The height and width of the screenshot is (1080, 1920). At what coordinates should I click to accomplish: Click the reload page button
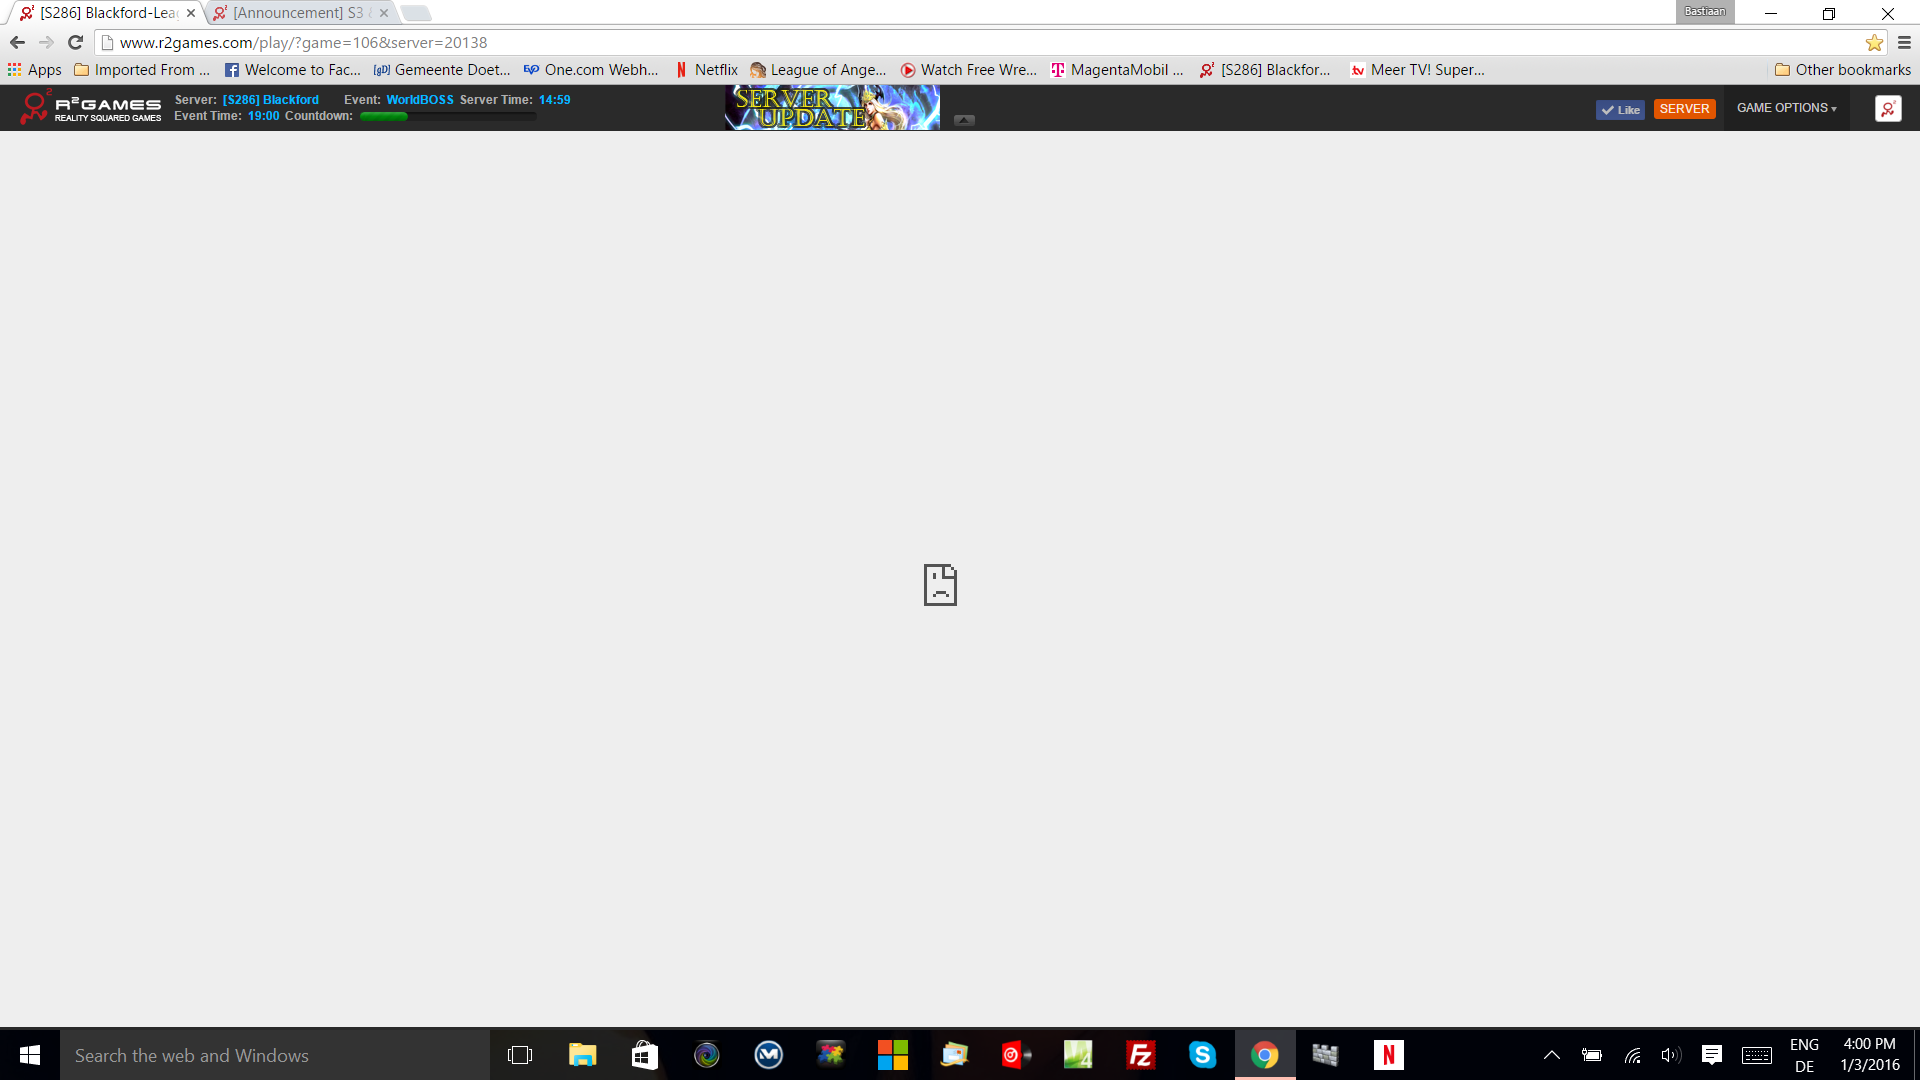tap(75, 42)
